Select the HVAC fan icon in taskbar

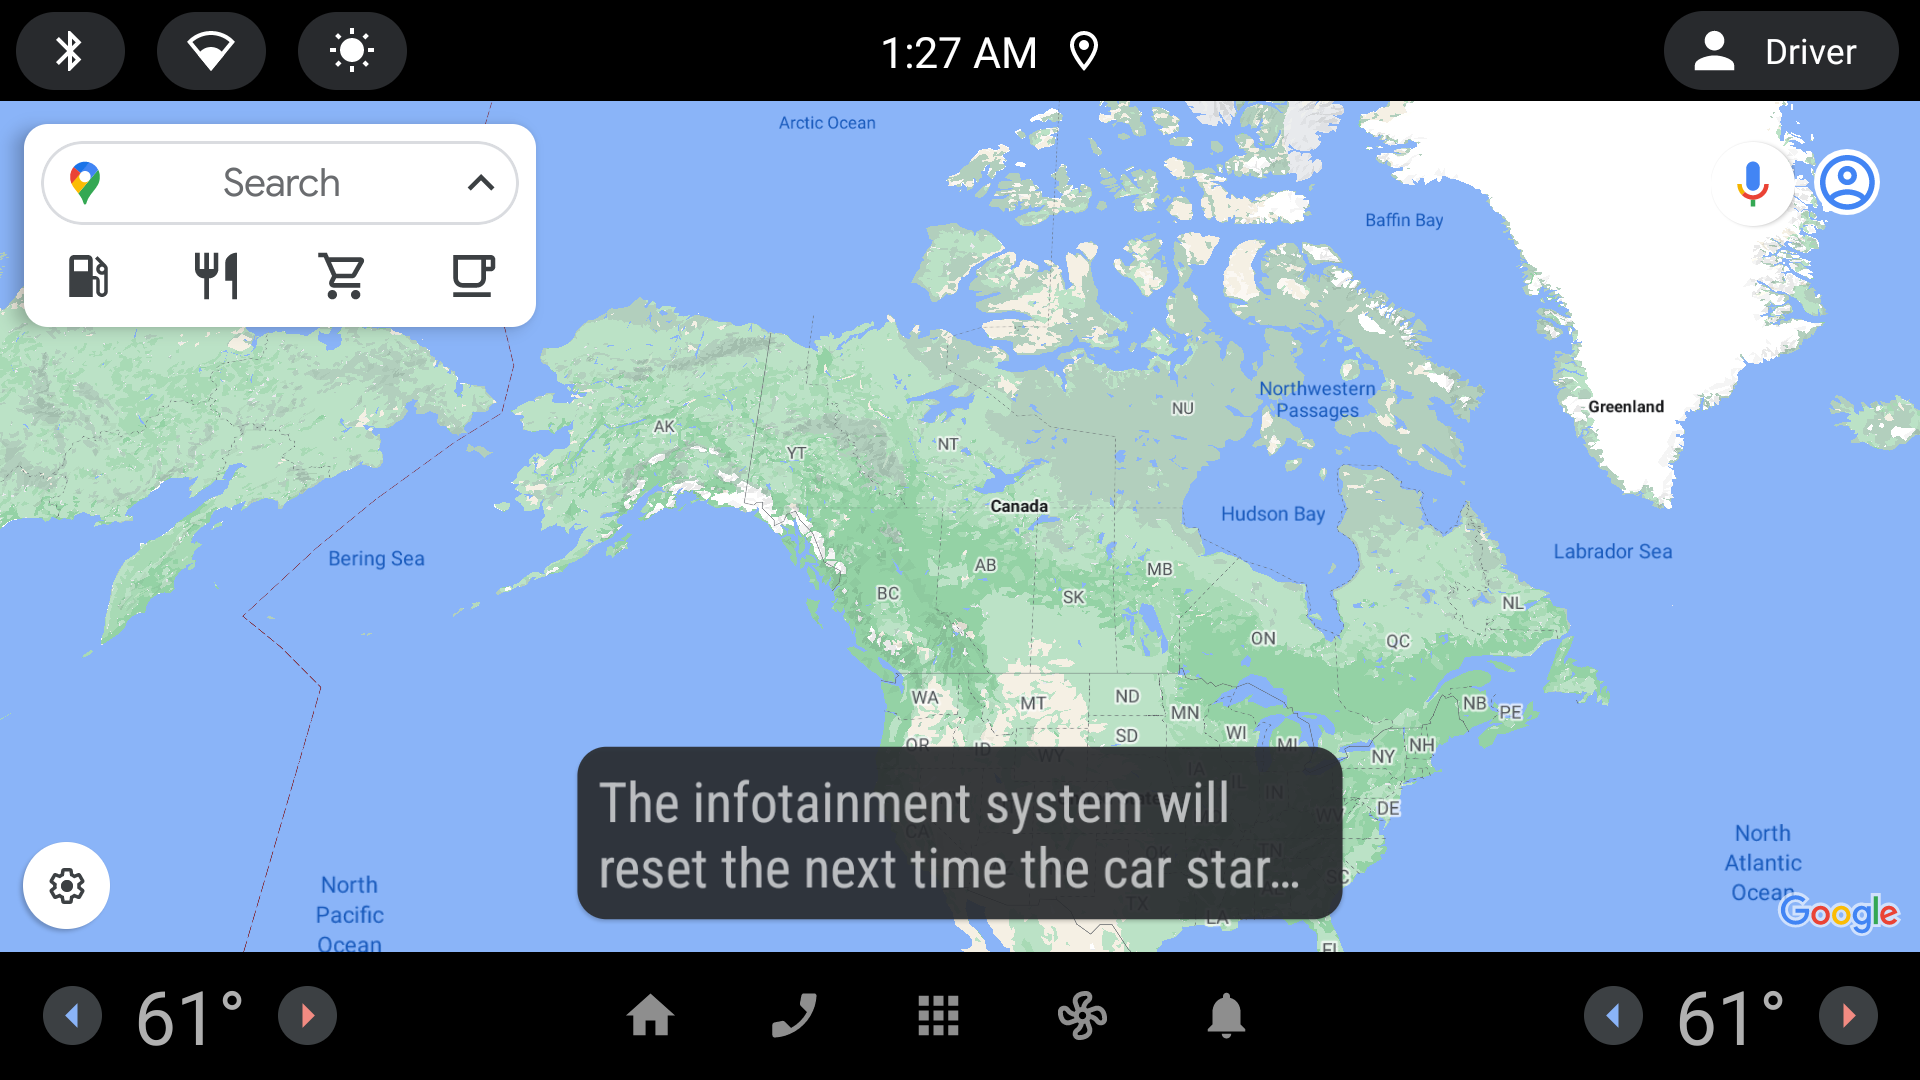point(1081,1015)
